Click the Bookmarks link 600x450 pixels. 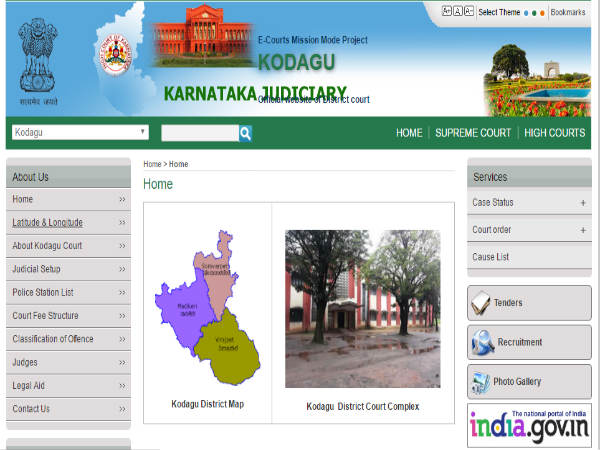[567, 13]
